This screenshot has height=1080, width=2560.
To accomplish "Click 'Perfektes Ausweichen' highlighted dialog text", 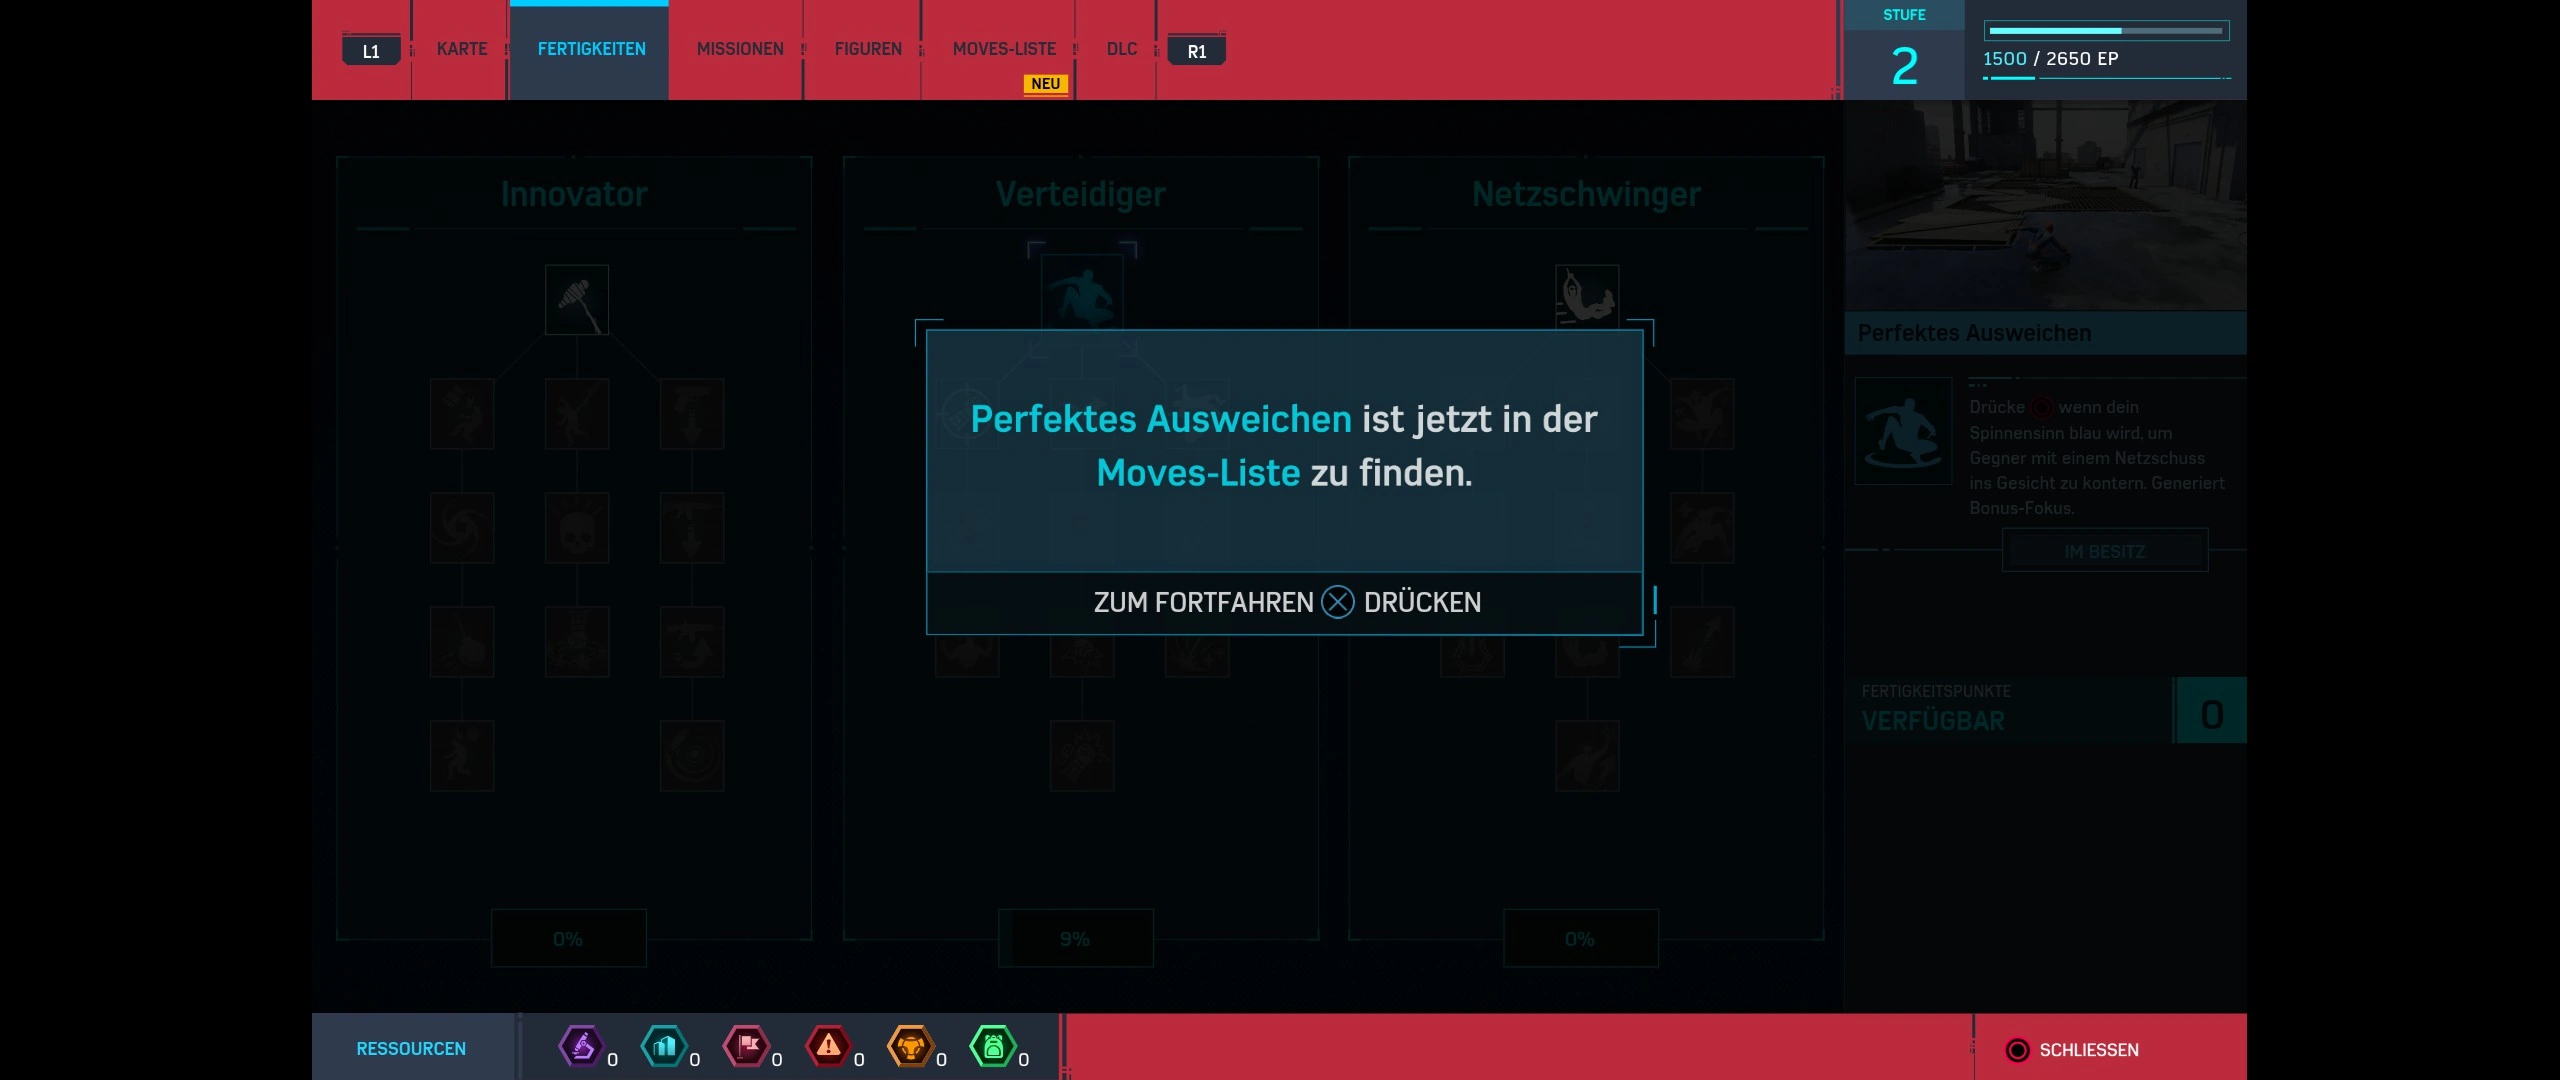I will click(x=1161, y=419).
